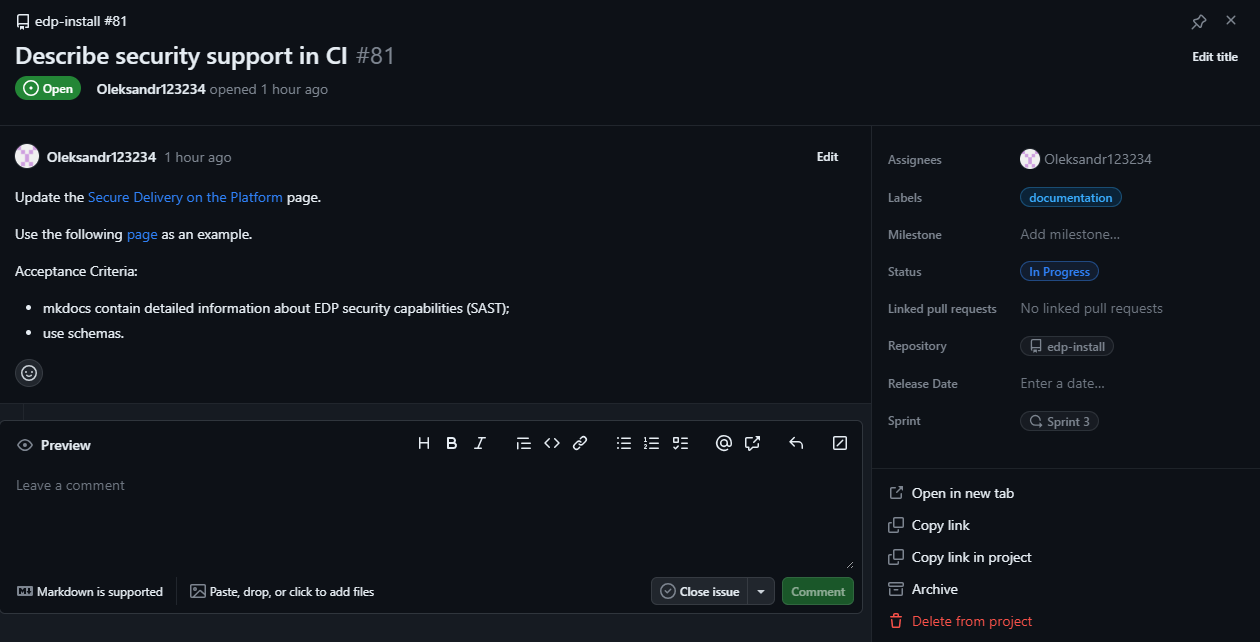Image resolution: width=1260 pixels, height=642 pixels.
Task: Open the Secure Delivery on the Platform link
Action: tap(185, 197)
